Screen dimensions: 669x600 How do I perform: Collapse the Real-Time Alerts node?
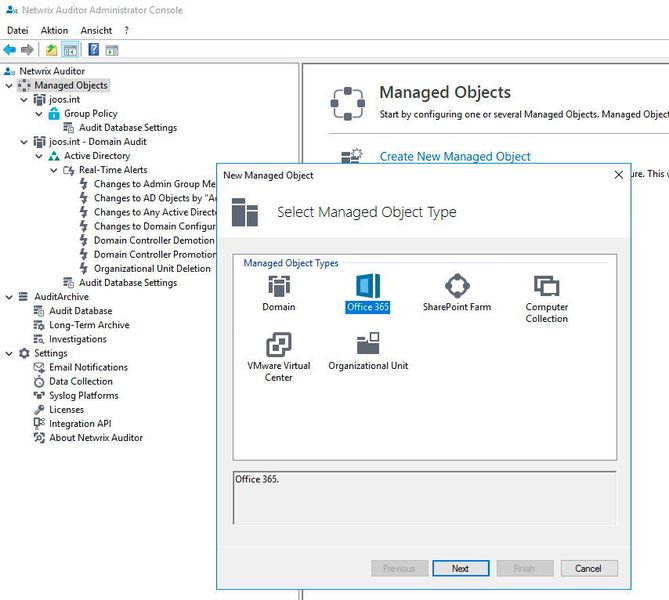click(x=54, y=170)
